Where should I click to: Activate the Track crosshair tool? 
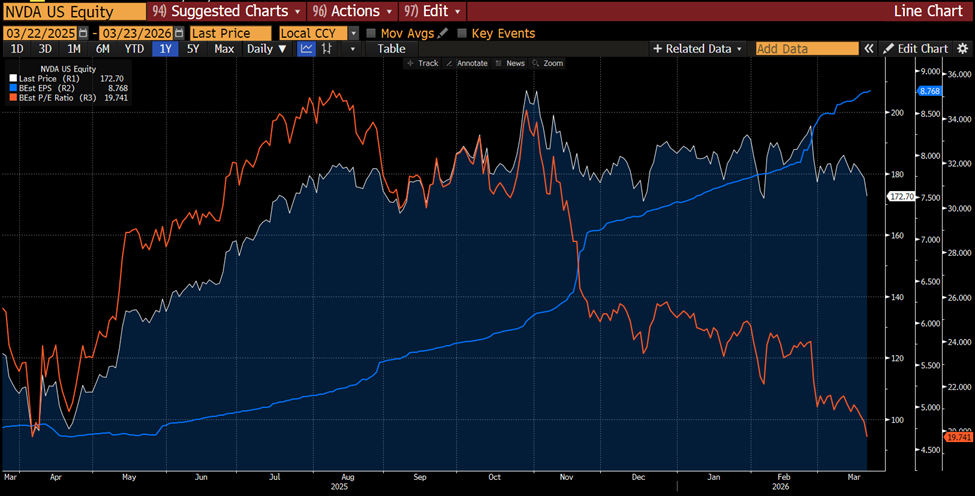[x=422, y=63]
